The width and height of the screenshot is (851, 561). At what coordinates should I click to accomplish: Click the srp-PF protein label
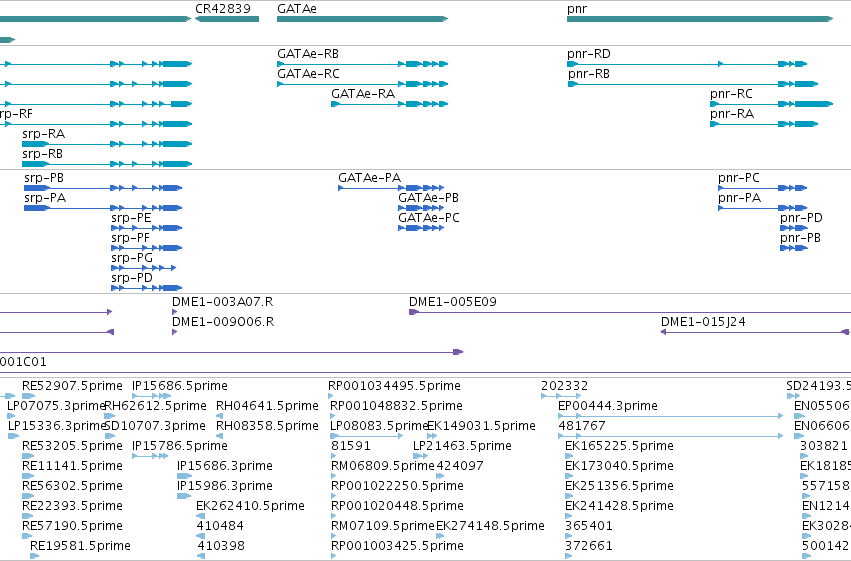click(x=130, y=238)
